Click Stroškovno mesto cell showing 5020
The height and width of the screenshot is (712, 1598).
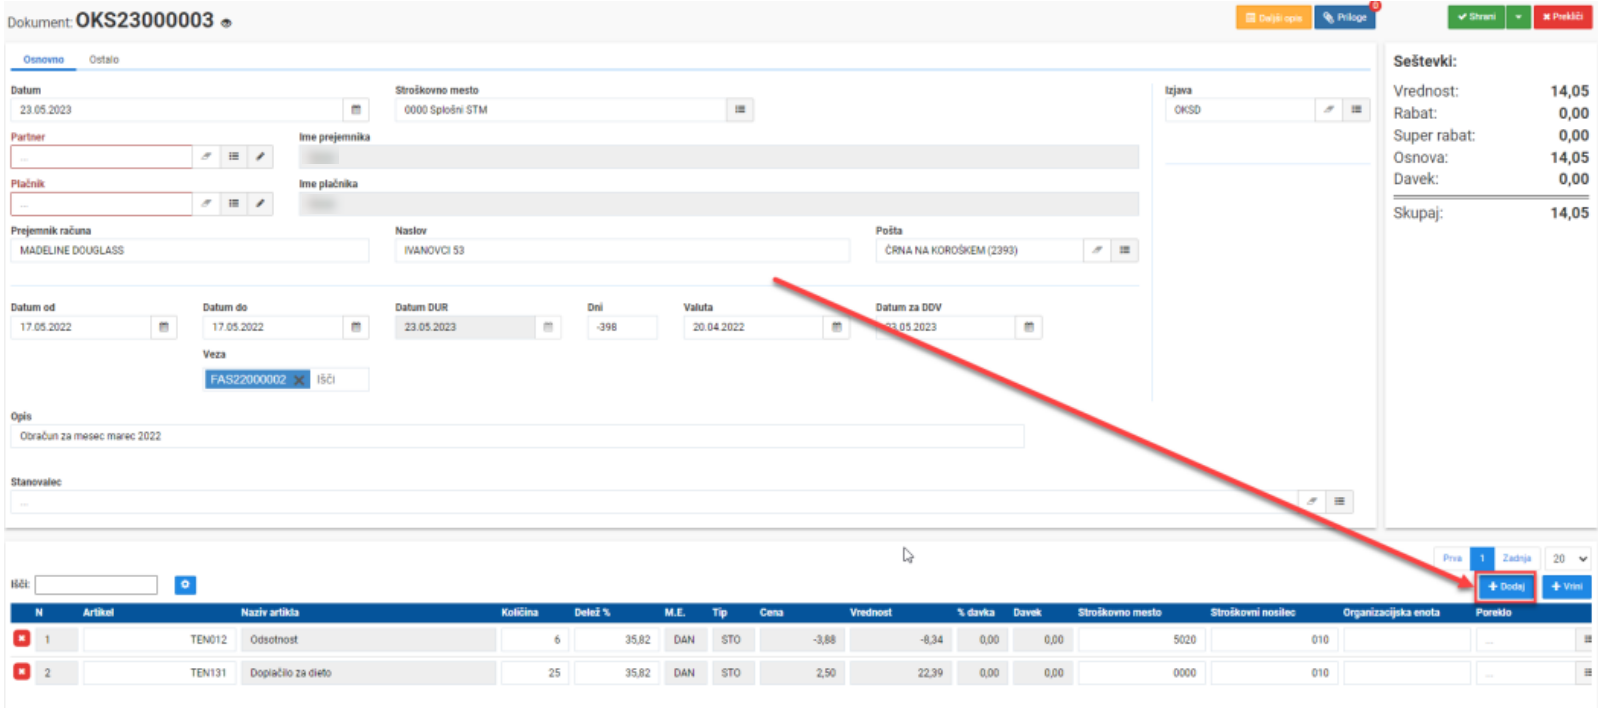coord(1140,639)
